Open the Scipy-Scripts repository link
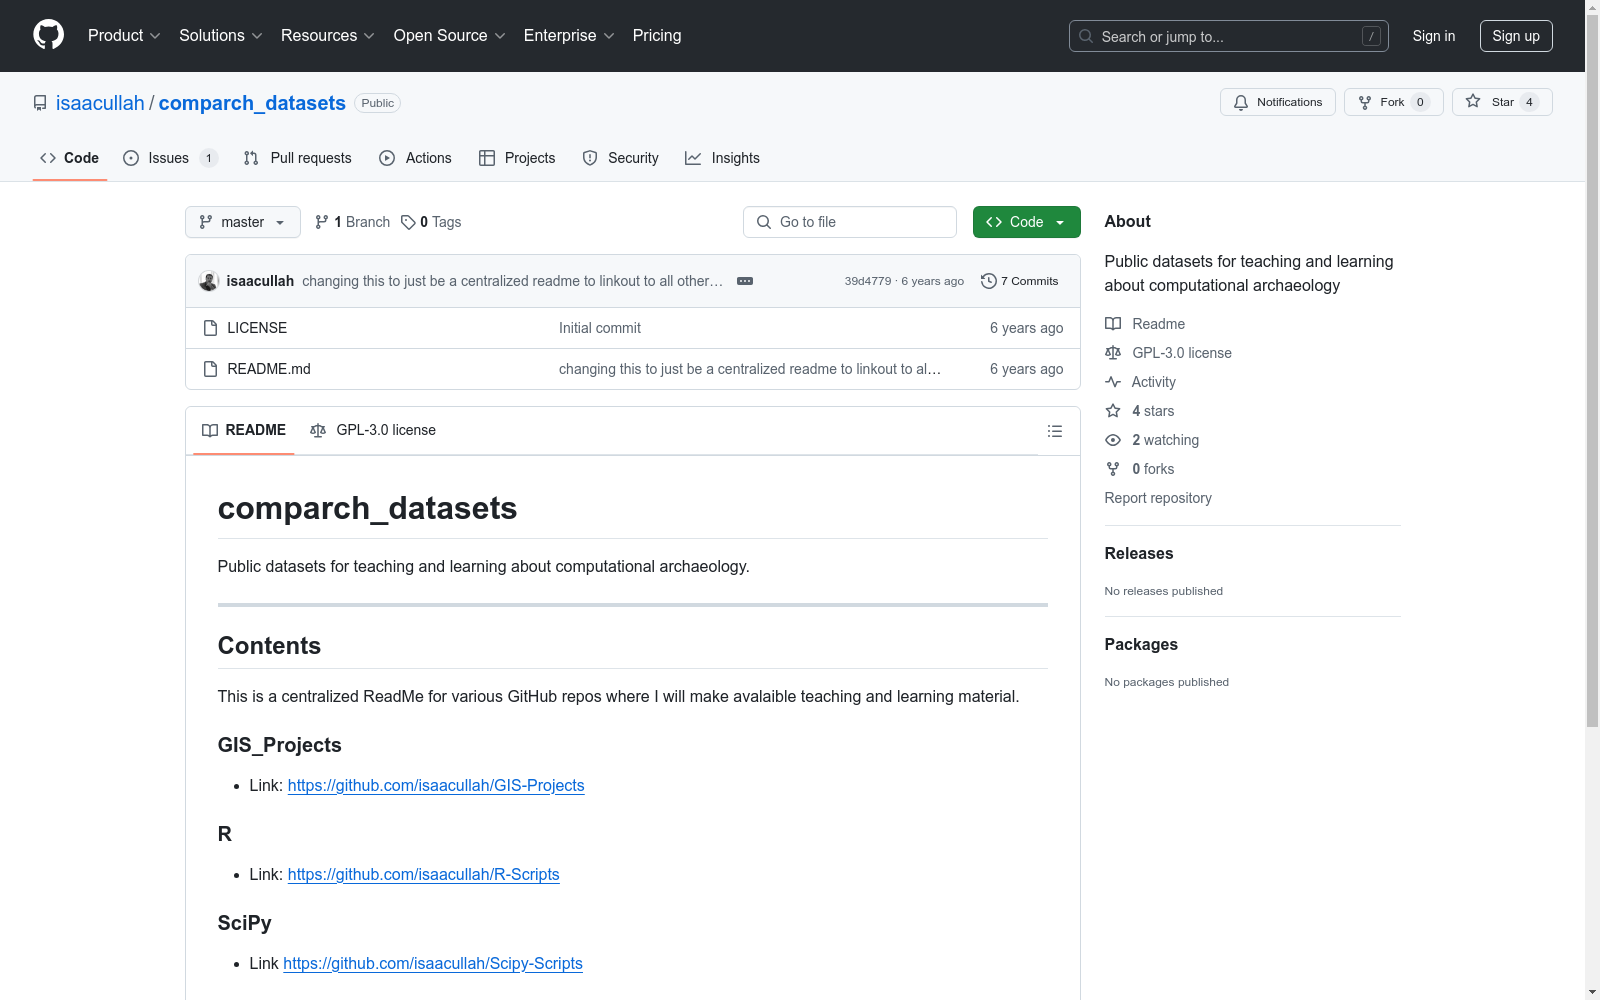 pyautogui.click(x=433, y=963)
